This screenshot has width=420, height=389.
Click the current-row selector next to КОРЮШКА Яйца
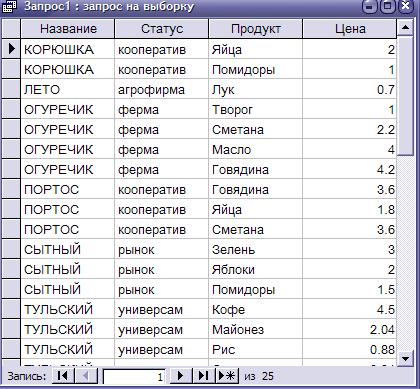point(11,49)
